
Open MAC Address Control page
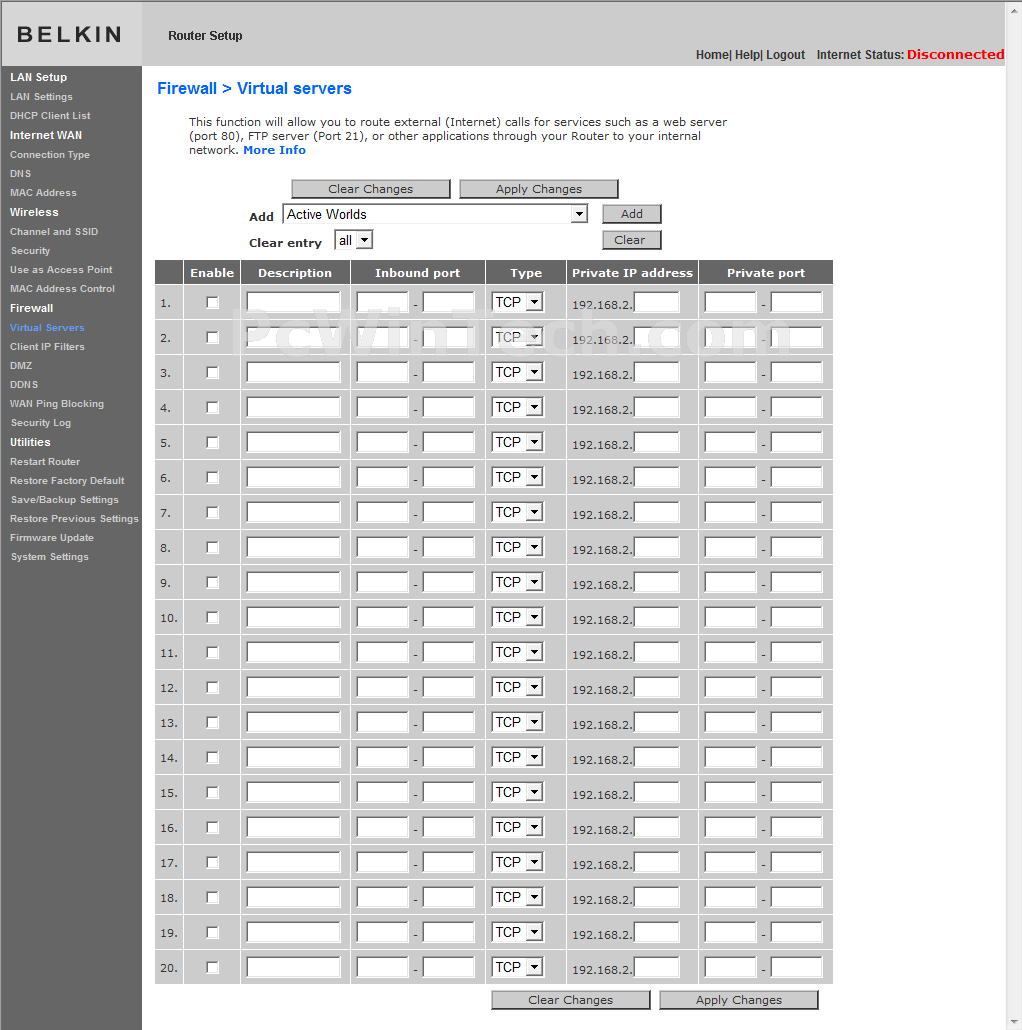[x=62, y=289]
